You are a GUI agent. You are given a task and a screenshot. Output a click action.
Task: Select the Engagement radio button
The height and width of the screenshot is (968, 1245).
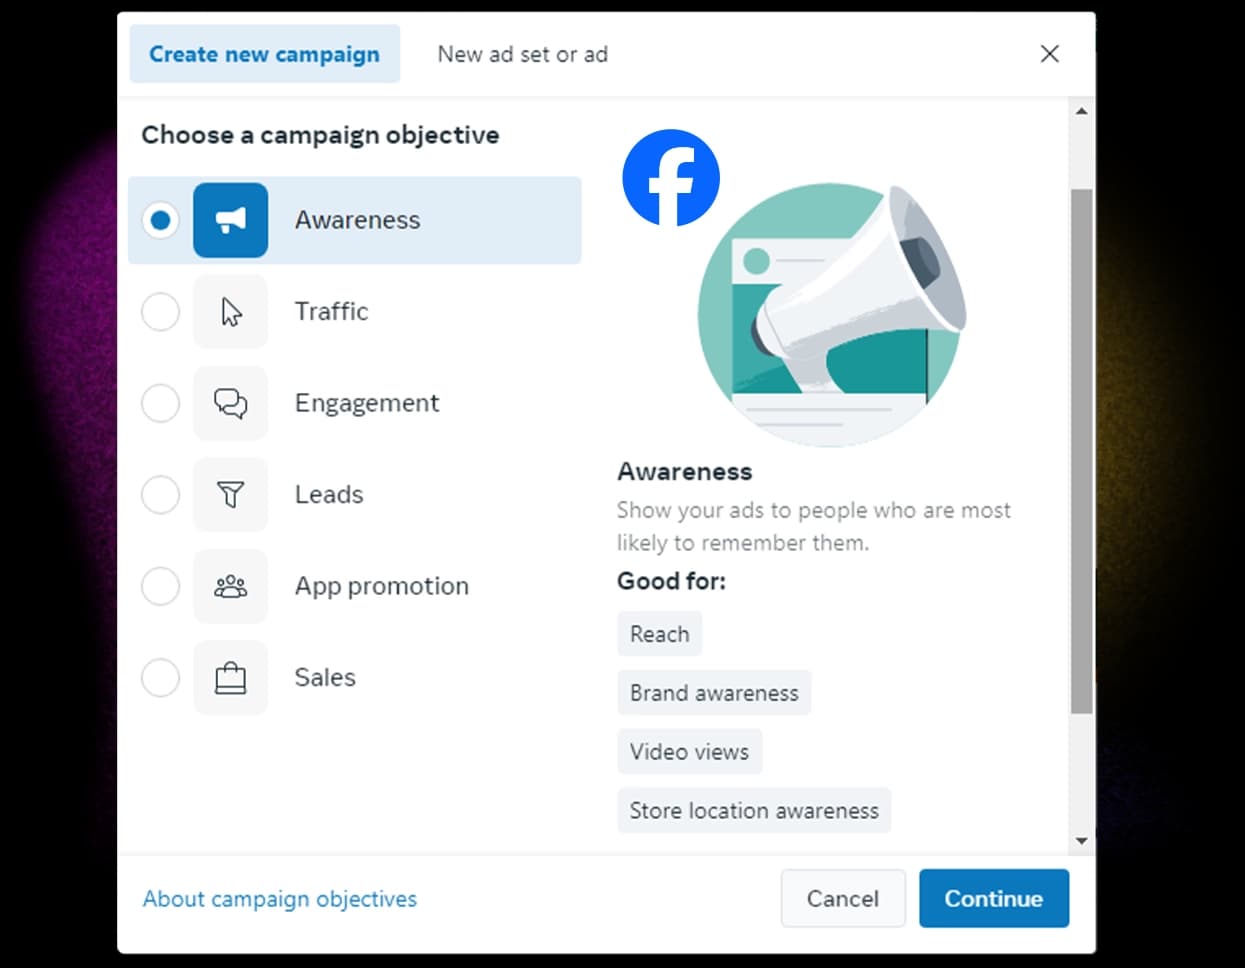160,403
